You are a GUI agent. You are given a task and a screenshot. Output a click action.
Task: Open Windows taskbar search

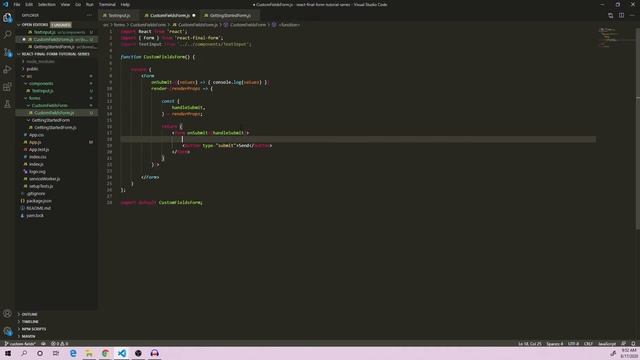point(24,353)
